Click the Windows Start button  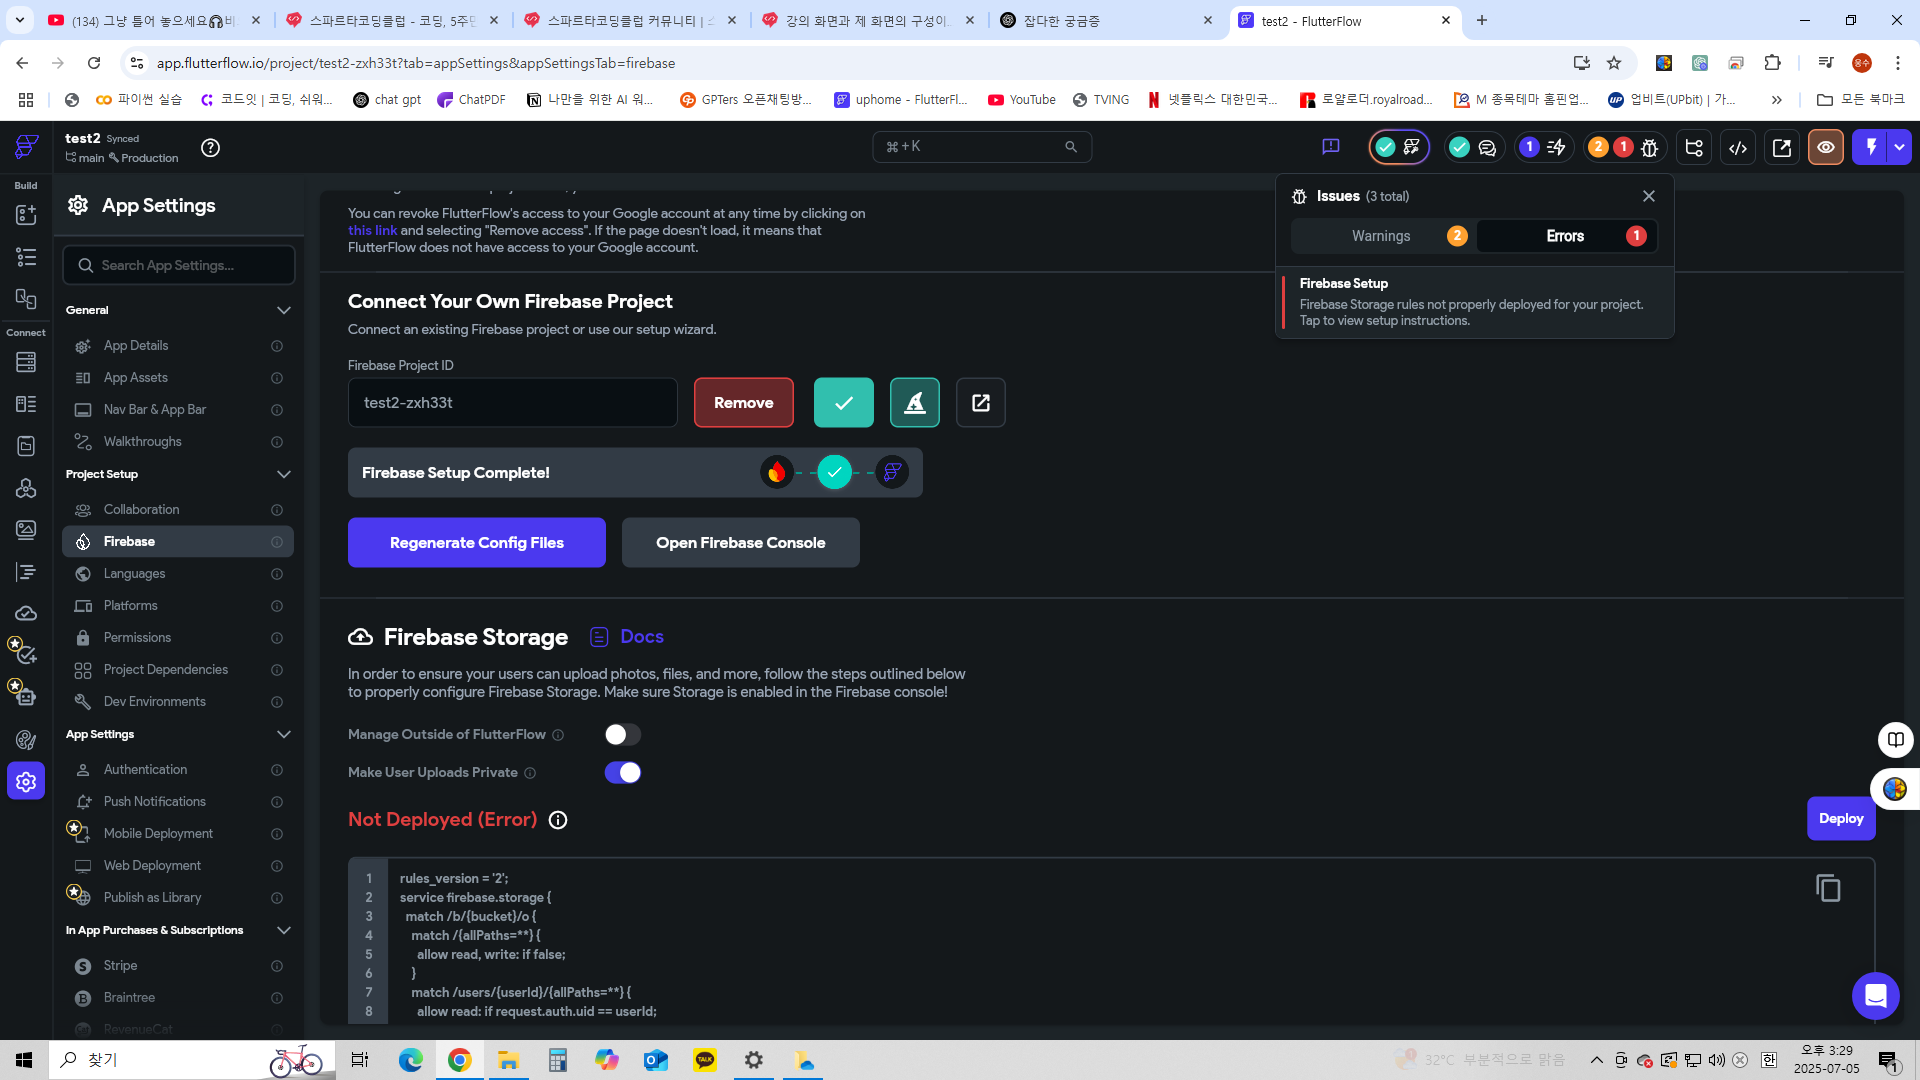(24, 1060)
